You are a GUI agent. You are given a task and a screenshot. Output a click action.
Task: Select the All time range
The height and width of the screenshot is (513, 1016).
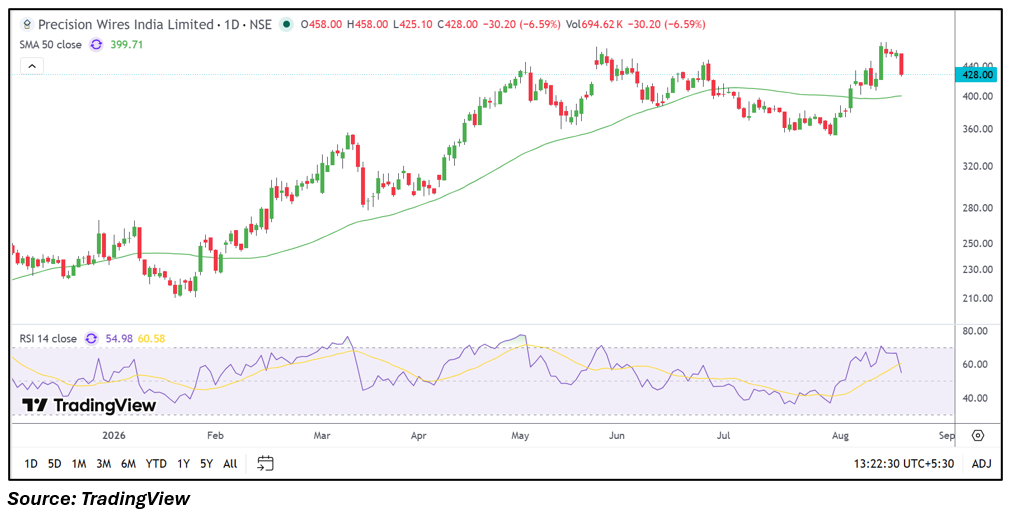(230, 464)
